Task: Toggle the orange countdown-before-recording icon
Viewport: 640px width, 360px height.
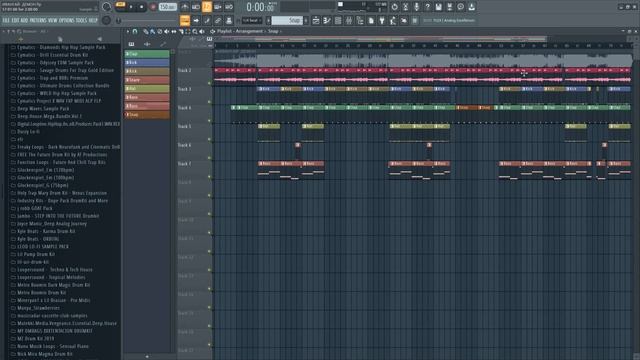Action: [x=207, y=7]
